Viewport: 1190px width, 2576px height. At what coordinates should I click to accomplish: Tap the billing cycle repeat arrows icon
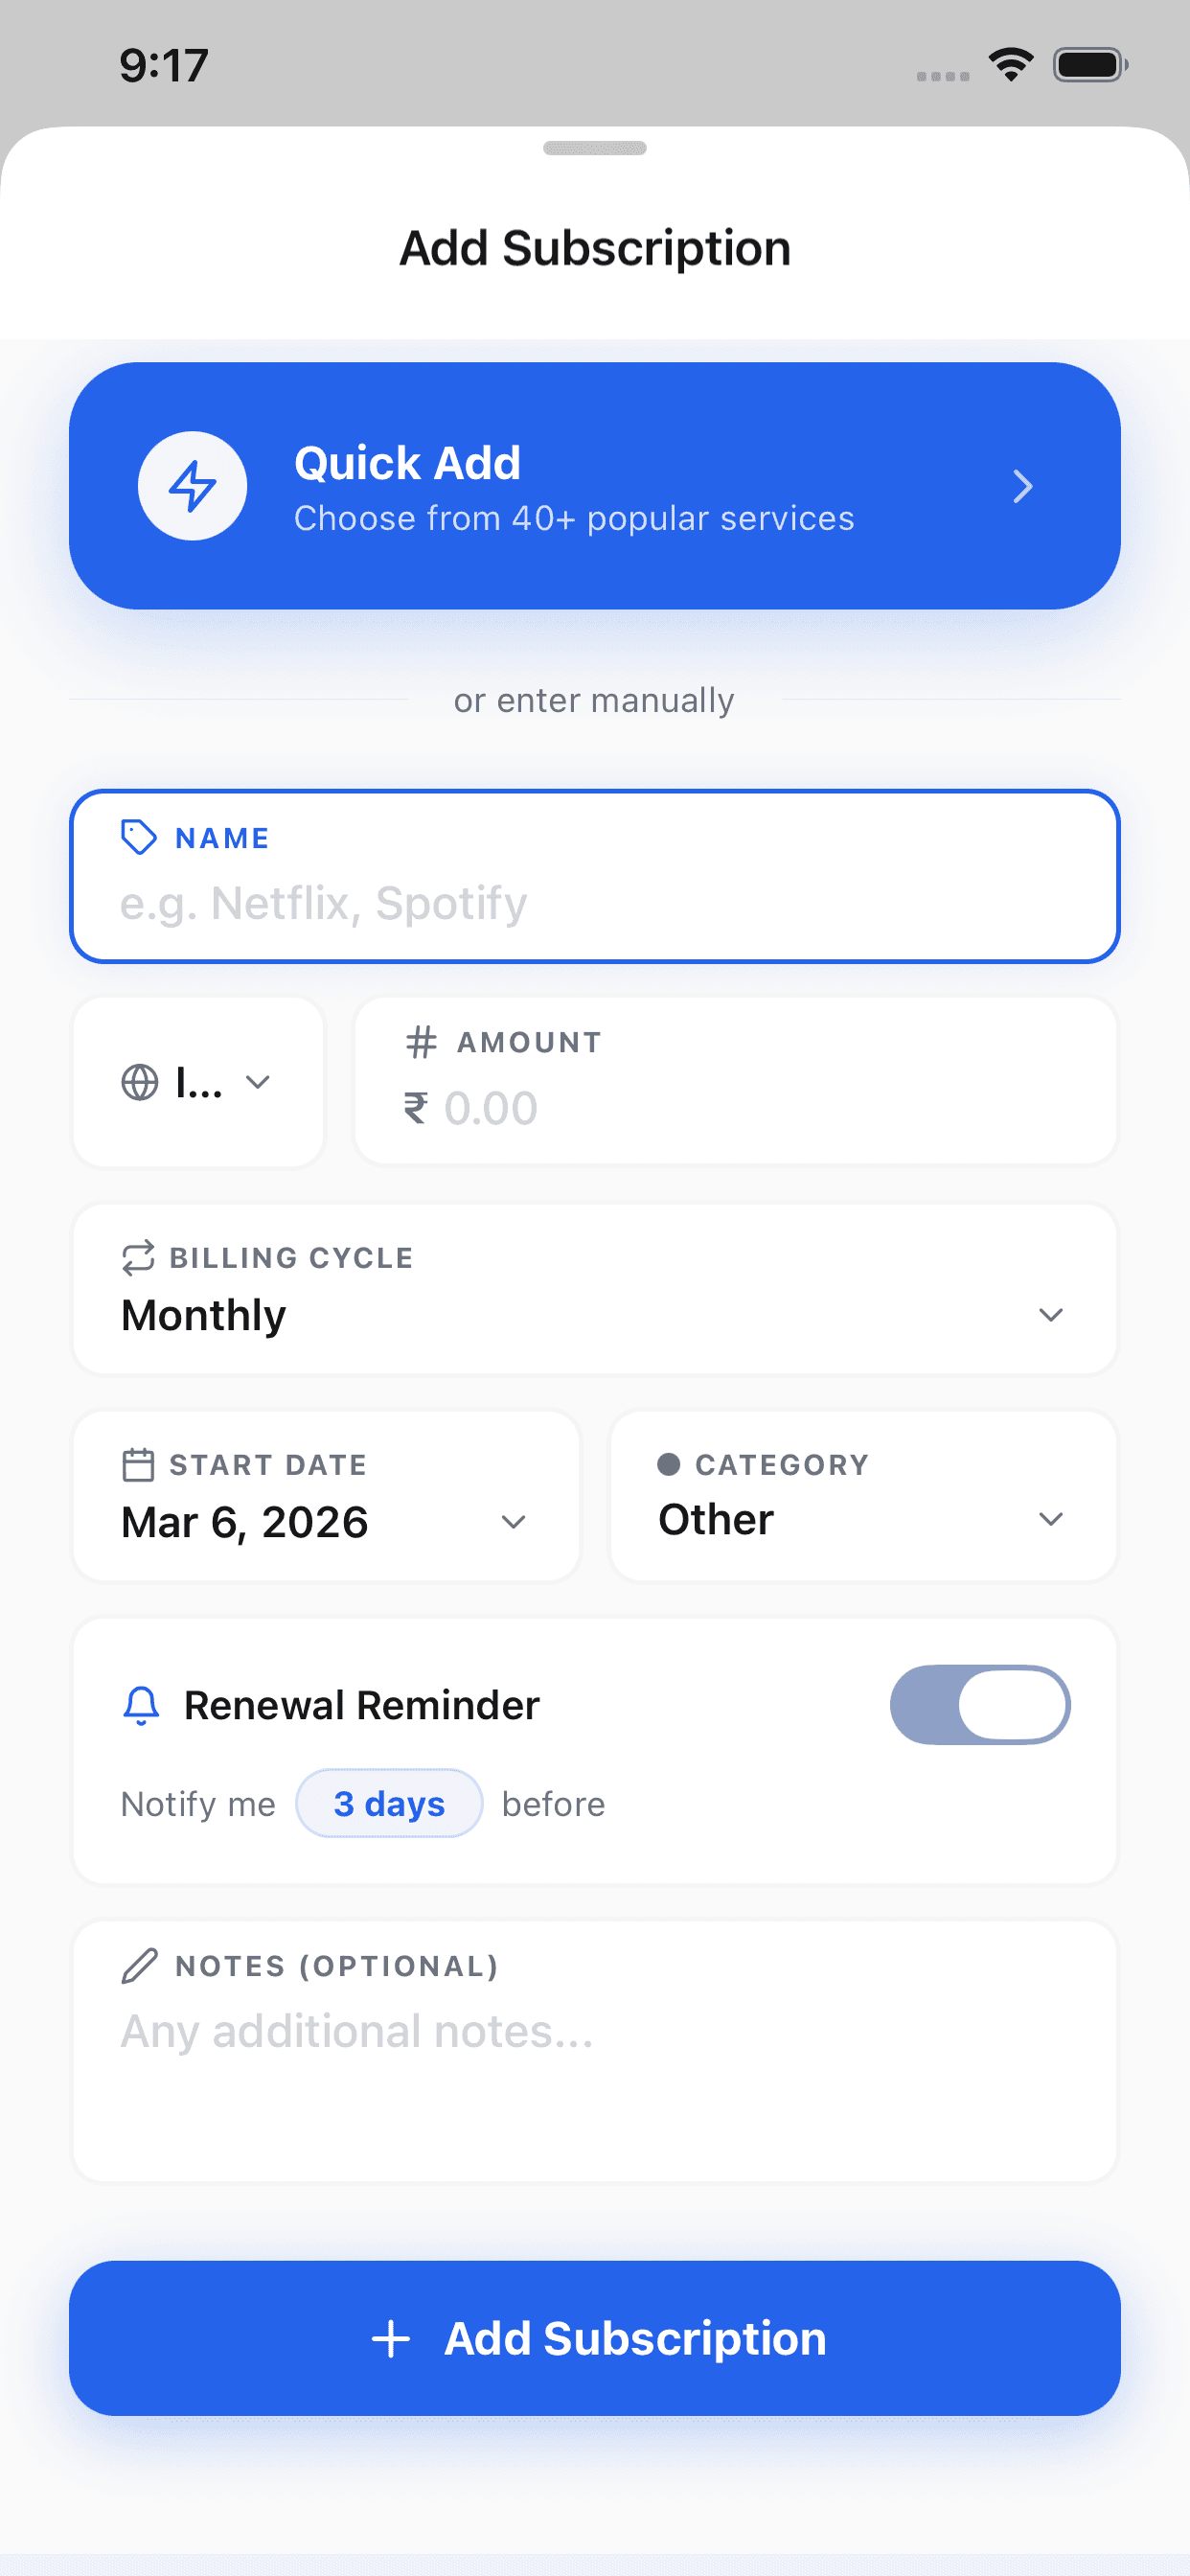point(138,1257)
